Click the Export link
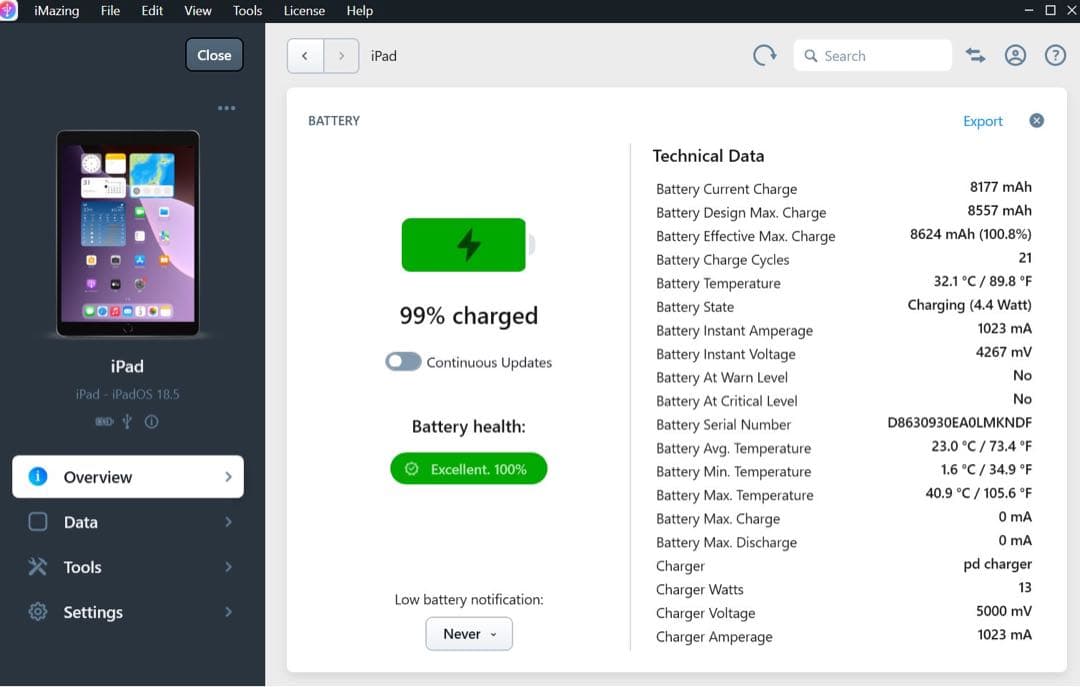This screenshot has height=687, width=1080. 983,121
